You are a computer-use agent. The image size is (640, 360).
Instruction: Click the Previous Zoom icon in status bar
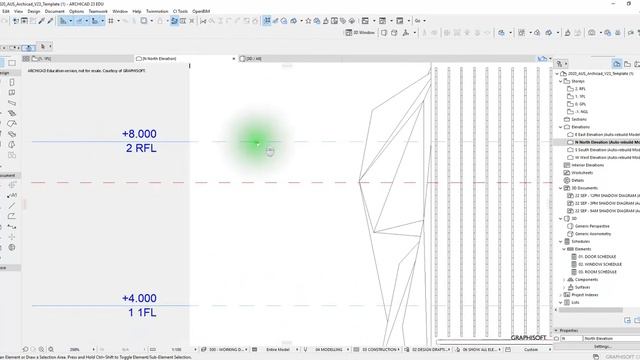click(x=26, y=349)
